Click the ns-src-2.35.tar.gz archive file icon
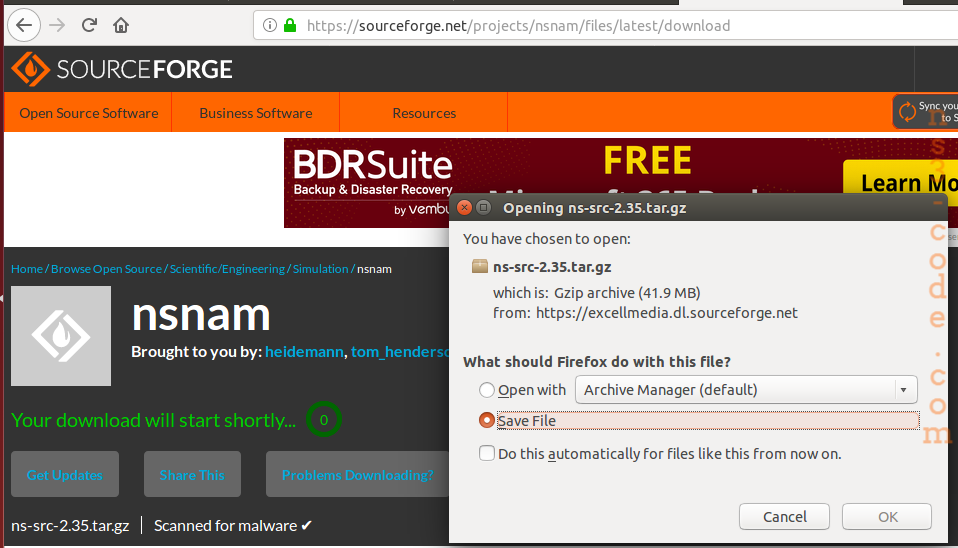958x548 pixels. coord(480,266)
